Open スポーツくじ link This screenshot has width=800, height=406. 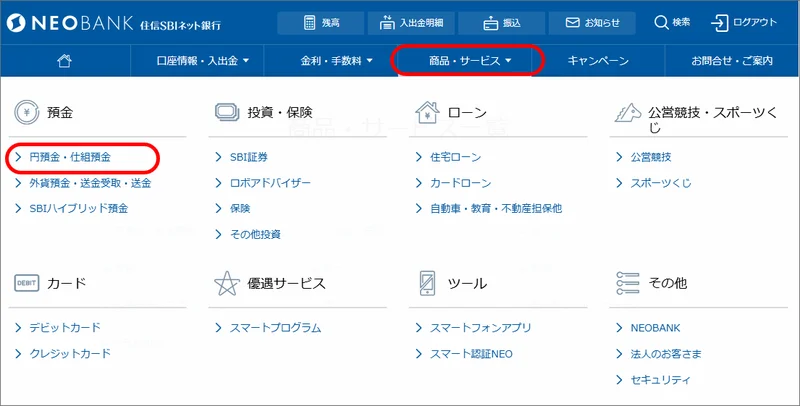point(661,183)
